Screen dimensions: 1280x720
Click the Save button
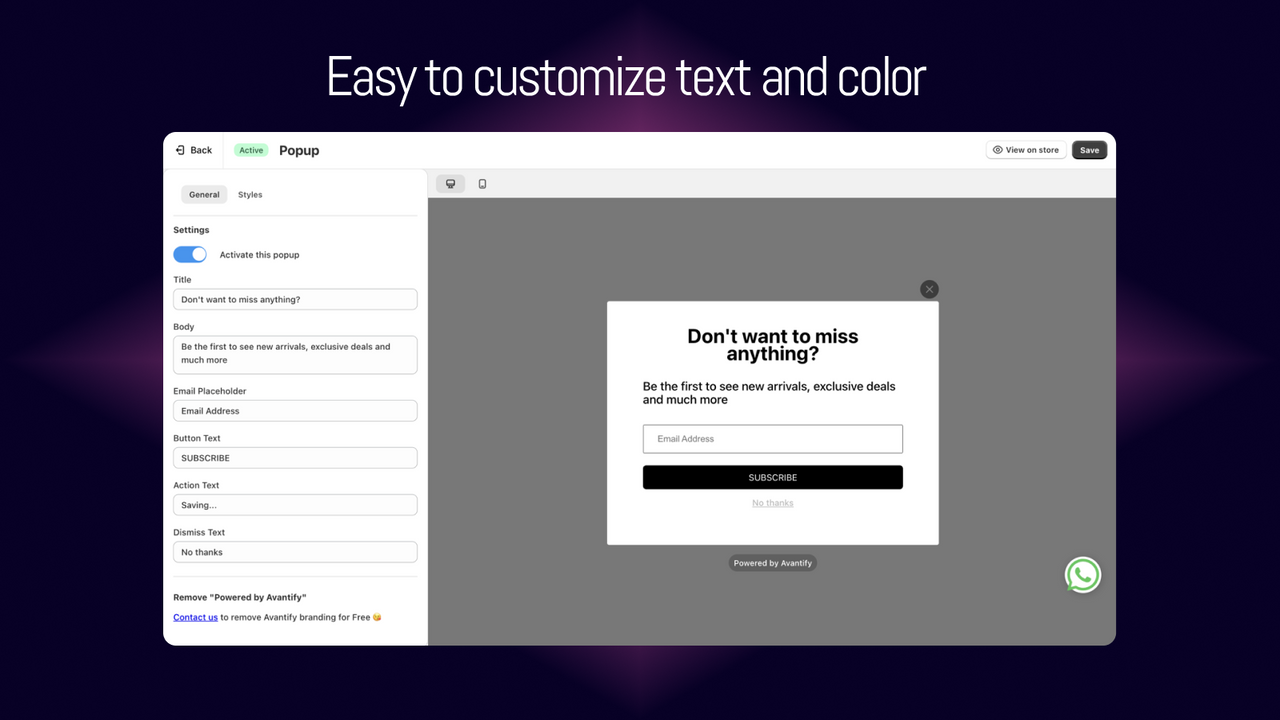[x=1090, y=150]
